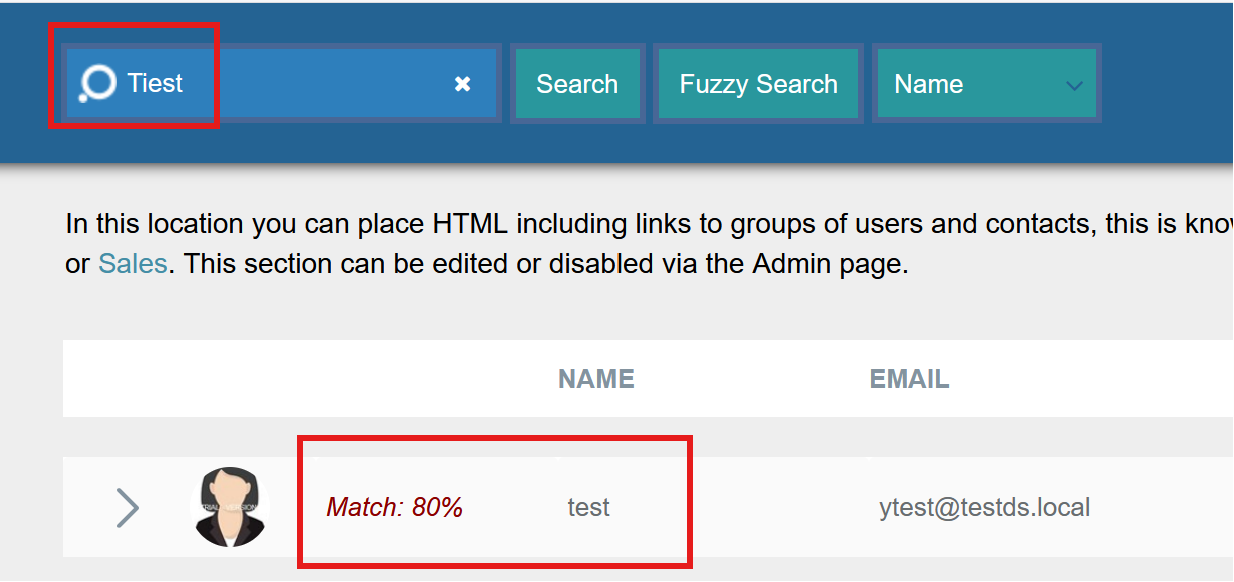This screenshot has width=1234, height=582.
Task: Clear the search box with the X
Action: tap(462, 84)
